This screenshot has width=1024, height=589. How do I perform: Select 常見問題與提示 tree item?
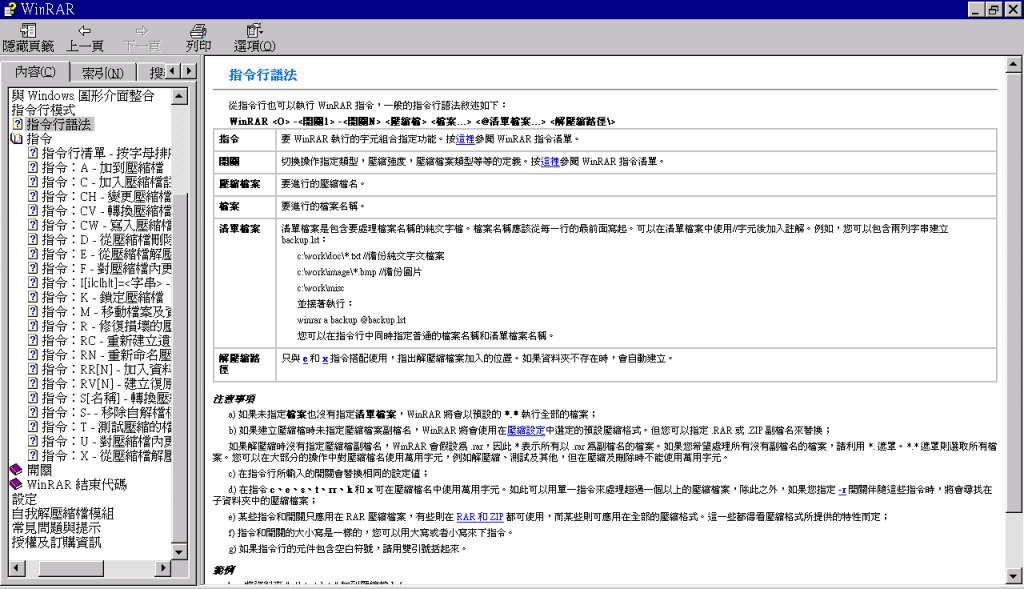click(x=56, y=528)
